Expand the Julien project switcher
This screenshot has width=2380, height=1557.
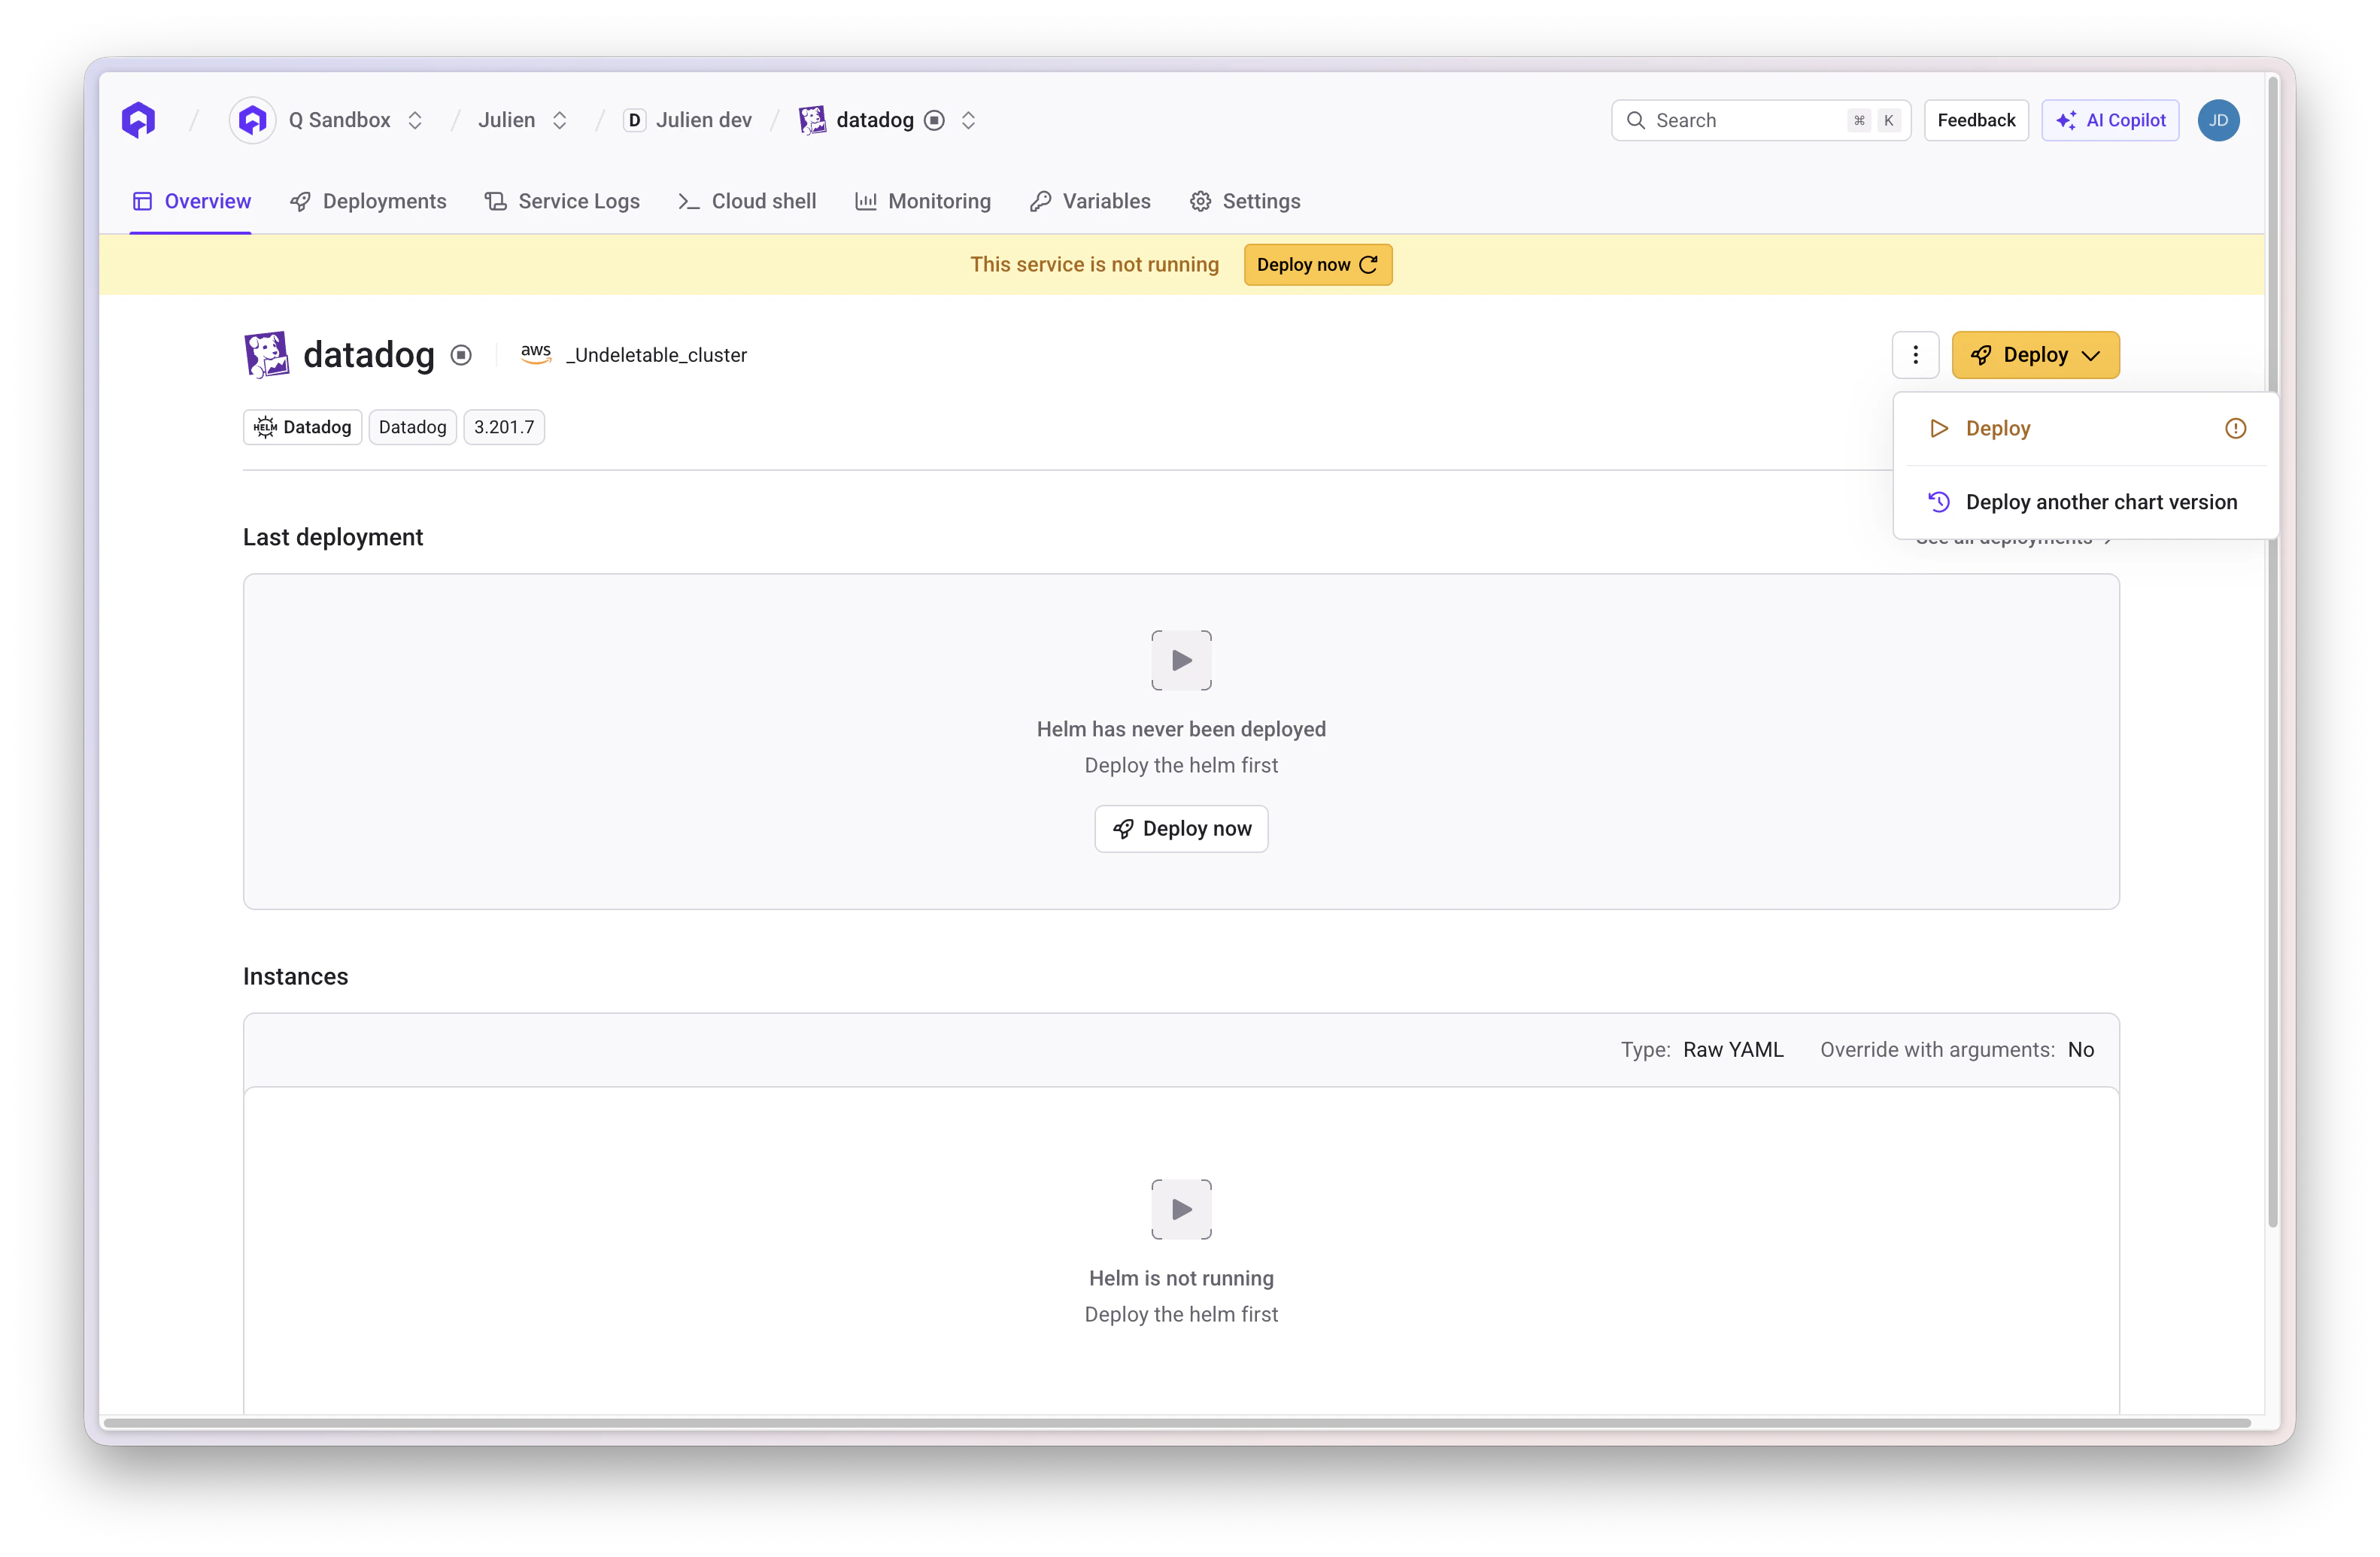(x=560, y=120)
